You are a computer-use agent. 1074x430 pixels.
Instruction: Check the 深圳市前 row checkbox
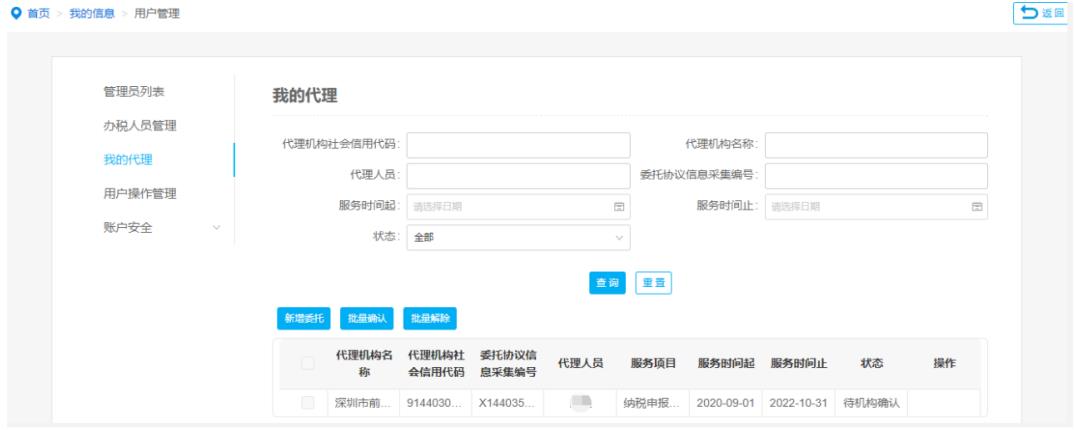click(x=308, y=403)
